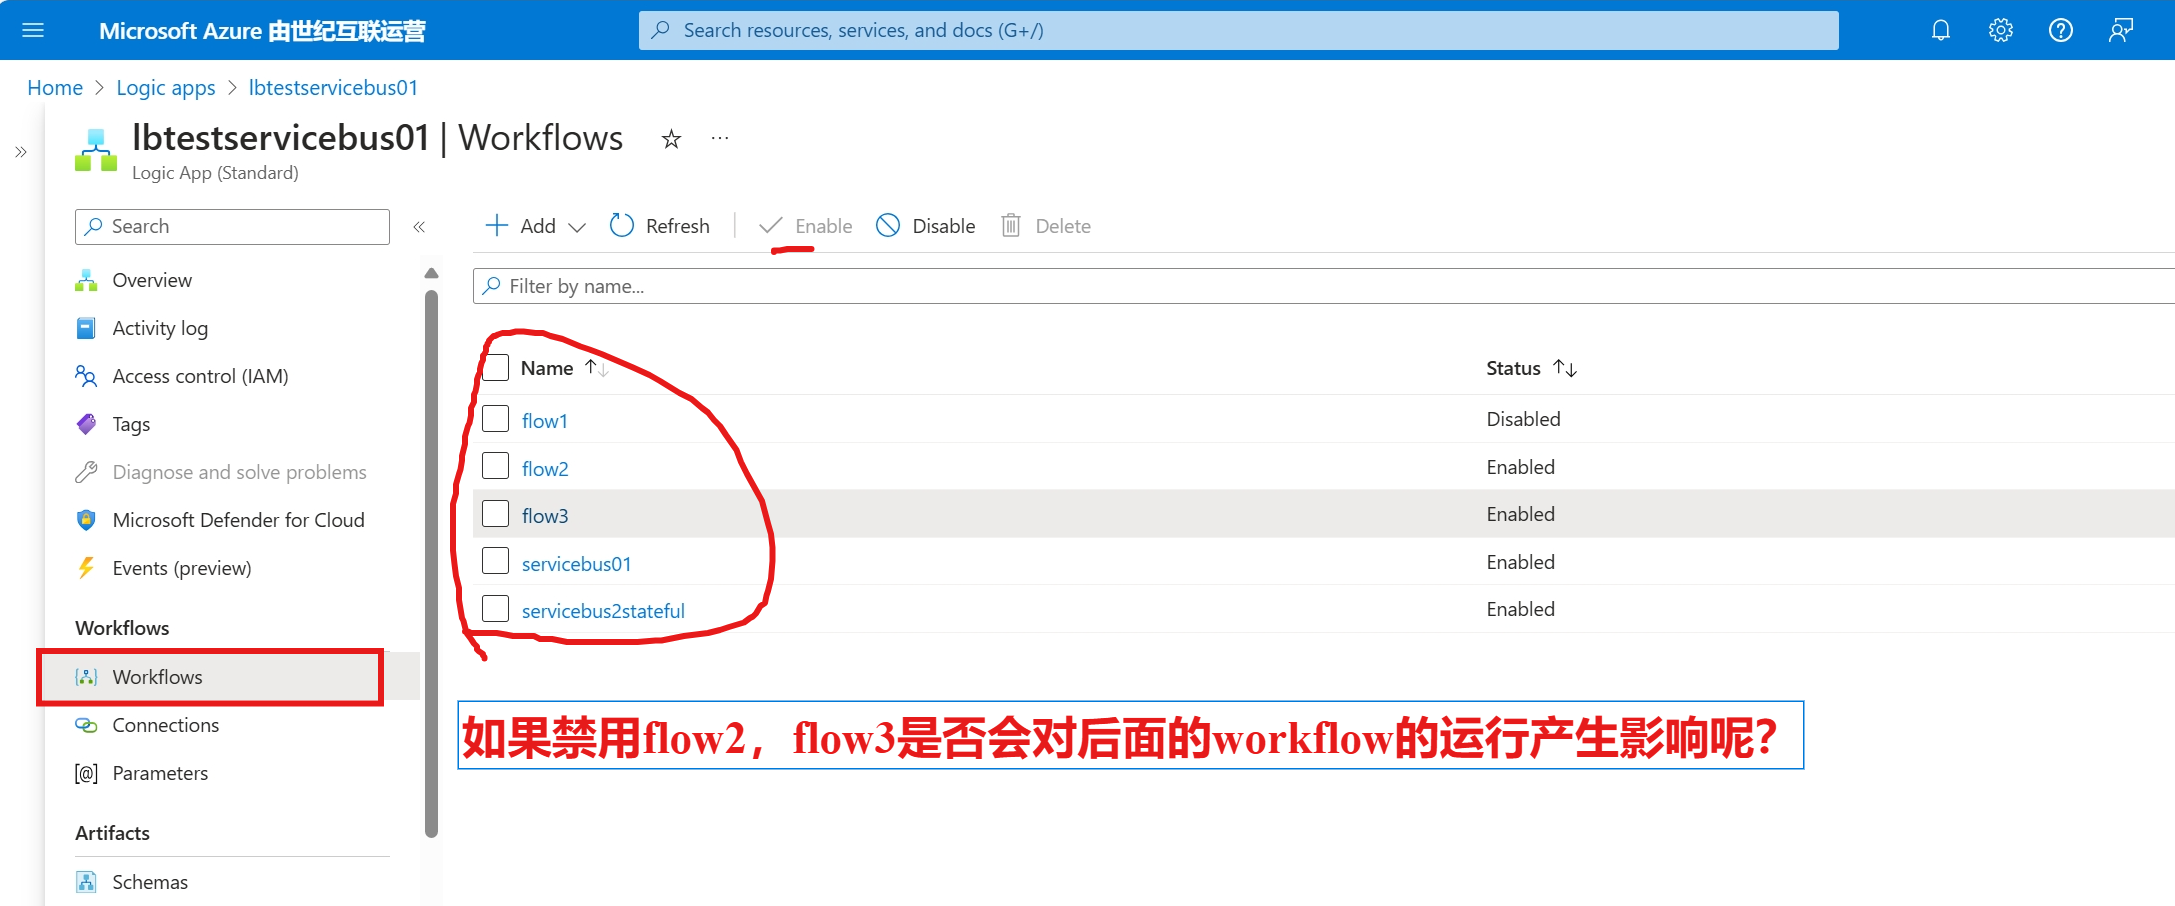Check the flow1 checkbox
Screen dimensions: 2175x906
[496, 419]
